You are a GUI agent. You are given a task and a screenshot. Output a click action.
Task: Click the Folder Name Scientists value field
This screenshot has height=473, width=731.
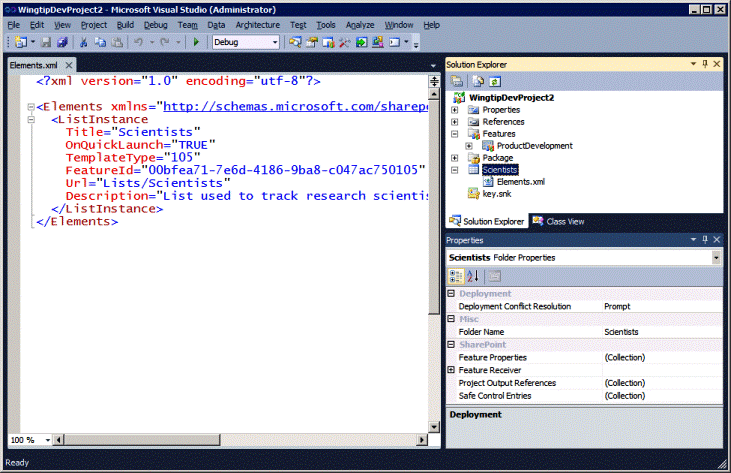coord(662,332)
